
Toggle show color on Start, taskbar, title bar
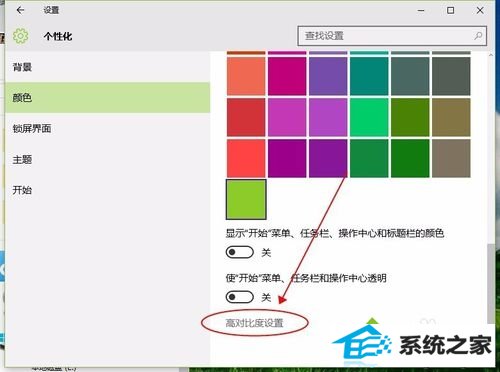[240, 252]
